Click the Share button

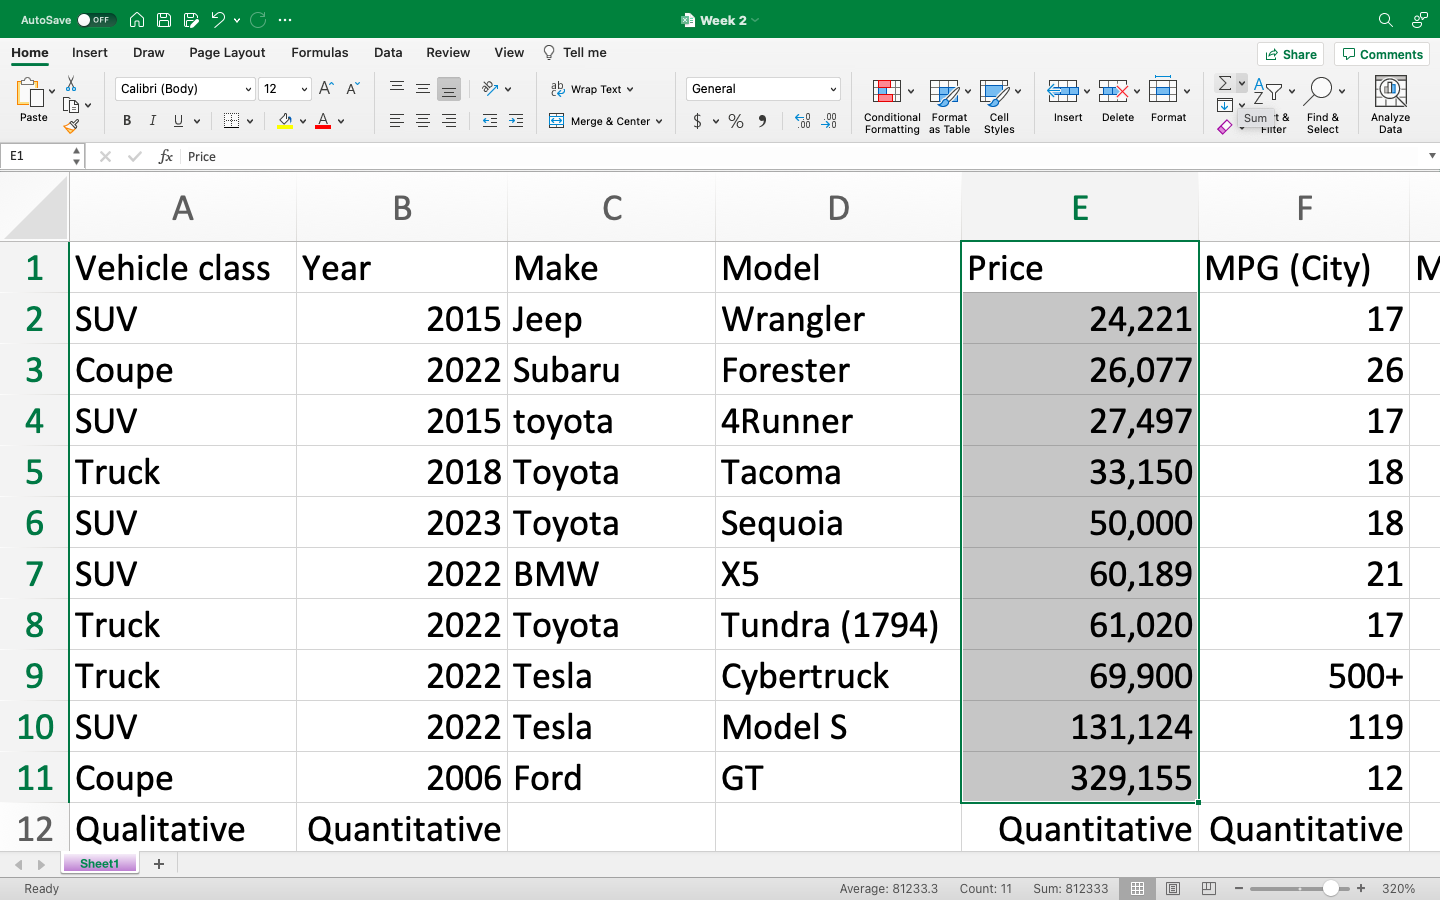click(x=1290, y=54)
